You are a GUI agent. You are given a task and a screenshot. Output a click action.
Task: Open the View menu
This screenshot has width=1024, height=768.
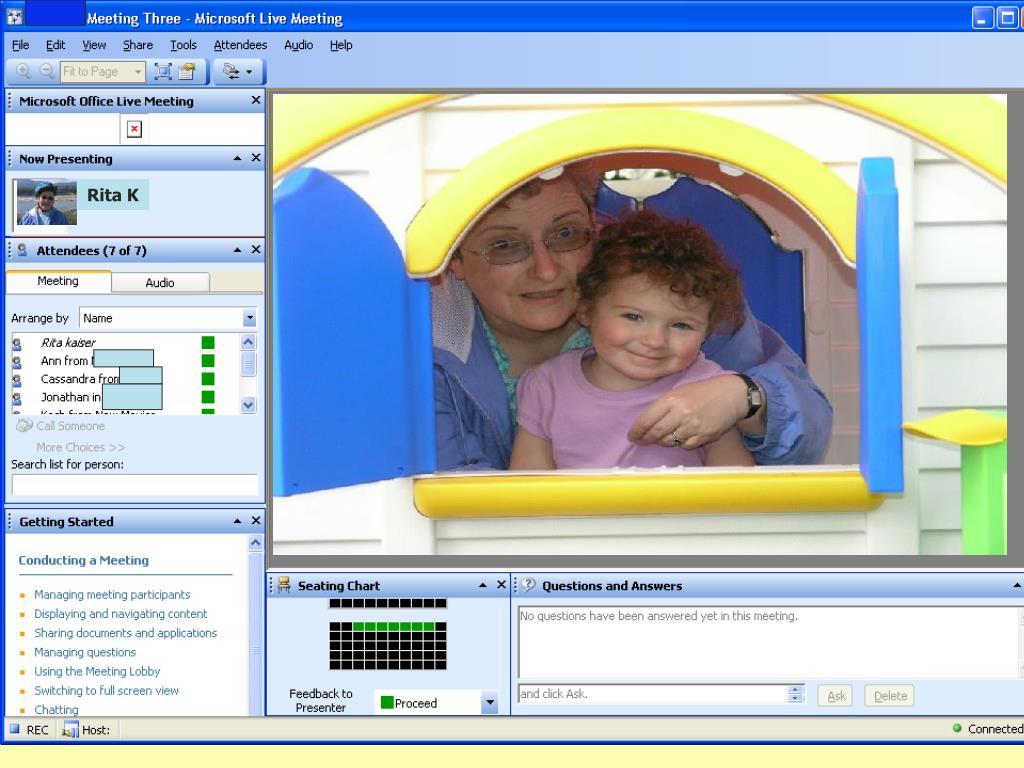tap(94, 45)
